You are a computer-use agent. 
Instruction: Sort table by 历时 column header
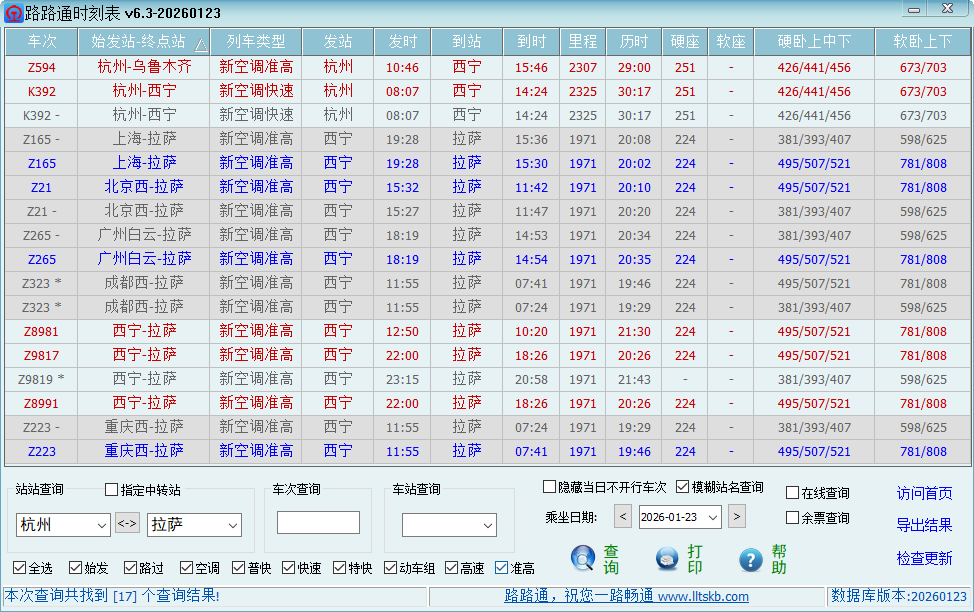pyautogui.click(x=634, y=42)
